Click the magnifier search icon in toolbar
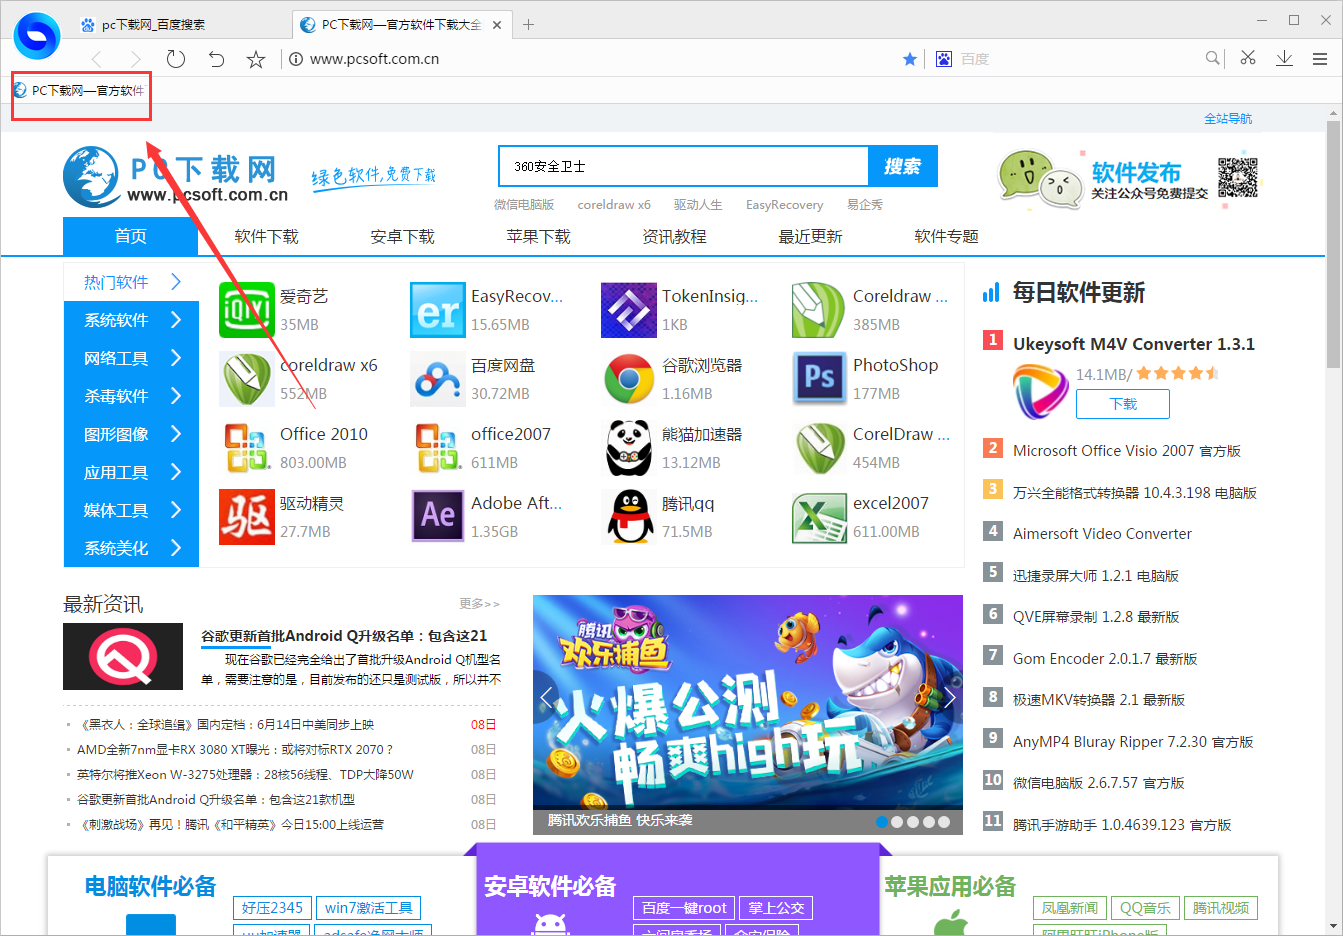 tap(1212, 58)
